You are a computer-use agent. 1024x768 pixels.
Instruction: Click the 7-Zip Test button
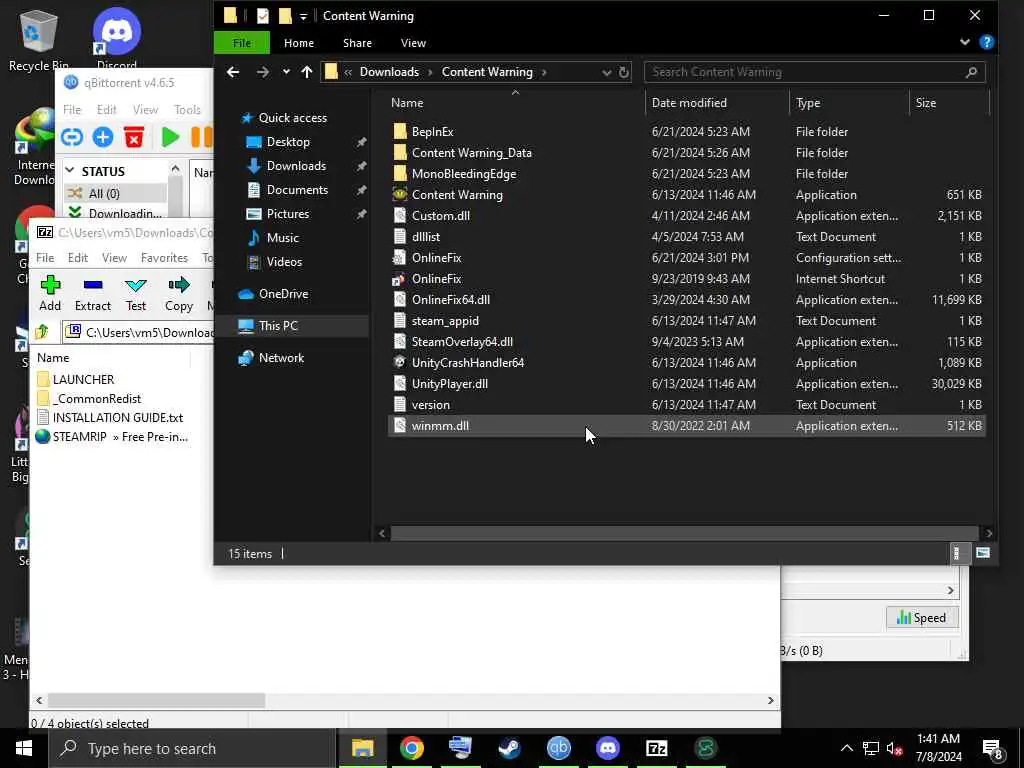[136, 293]
